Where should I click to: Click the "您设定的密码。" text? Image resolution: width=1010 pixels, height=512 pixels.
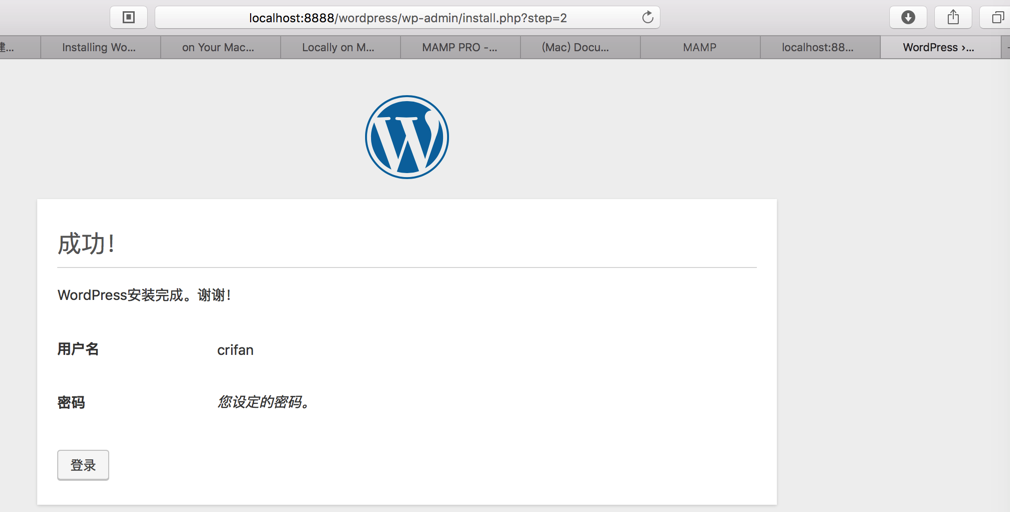click(264, 403)
